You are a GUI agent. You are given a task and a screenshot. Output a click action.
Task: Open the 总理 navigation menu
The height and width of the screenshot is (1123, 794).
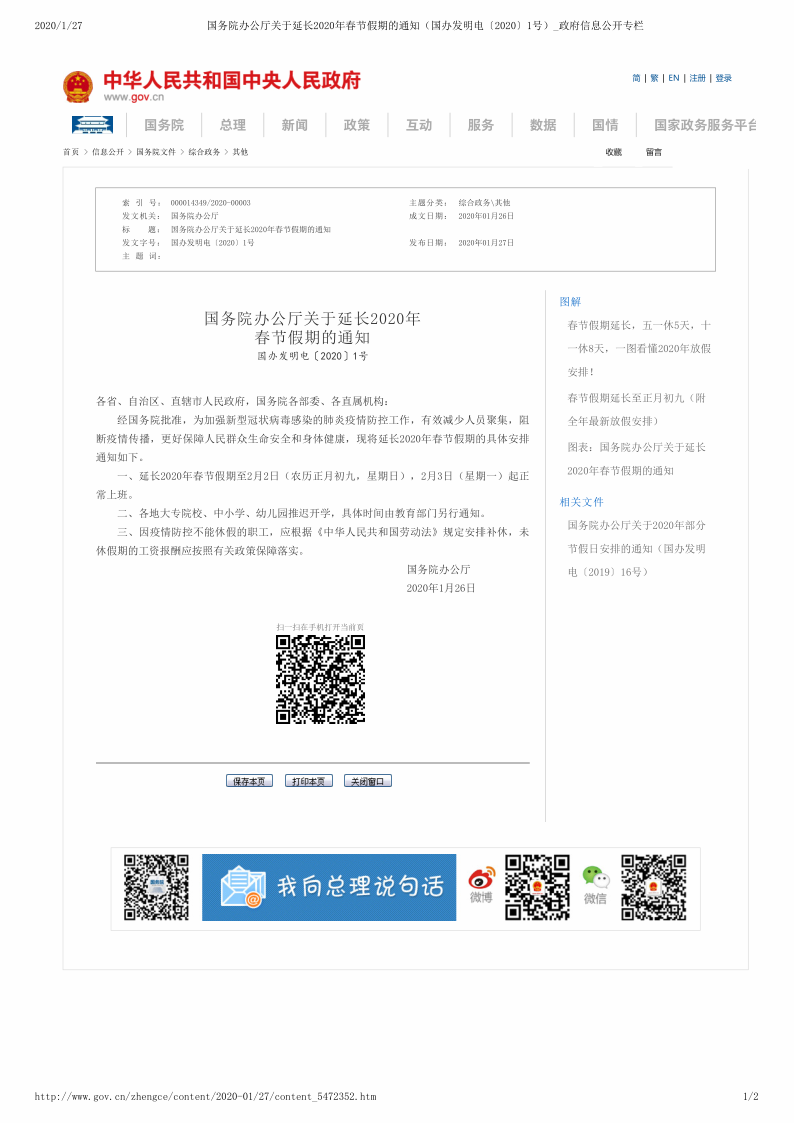pos(233,125)
